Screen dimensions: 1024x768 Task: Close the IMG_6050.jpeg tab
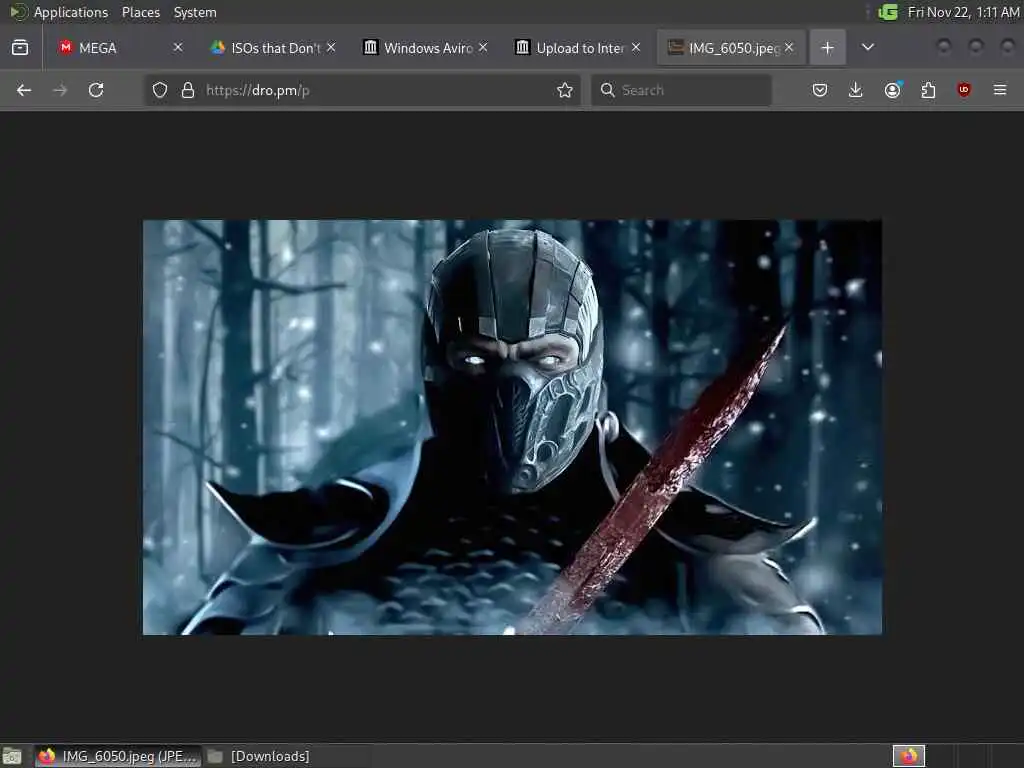click(x=789, y=48)
